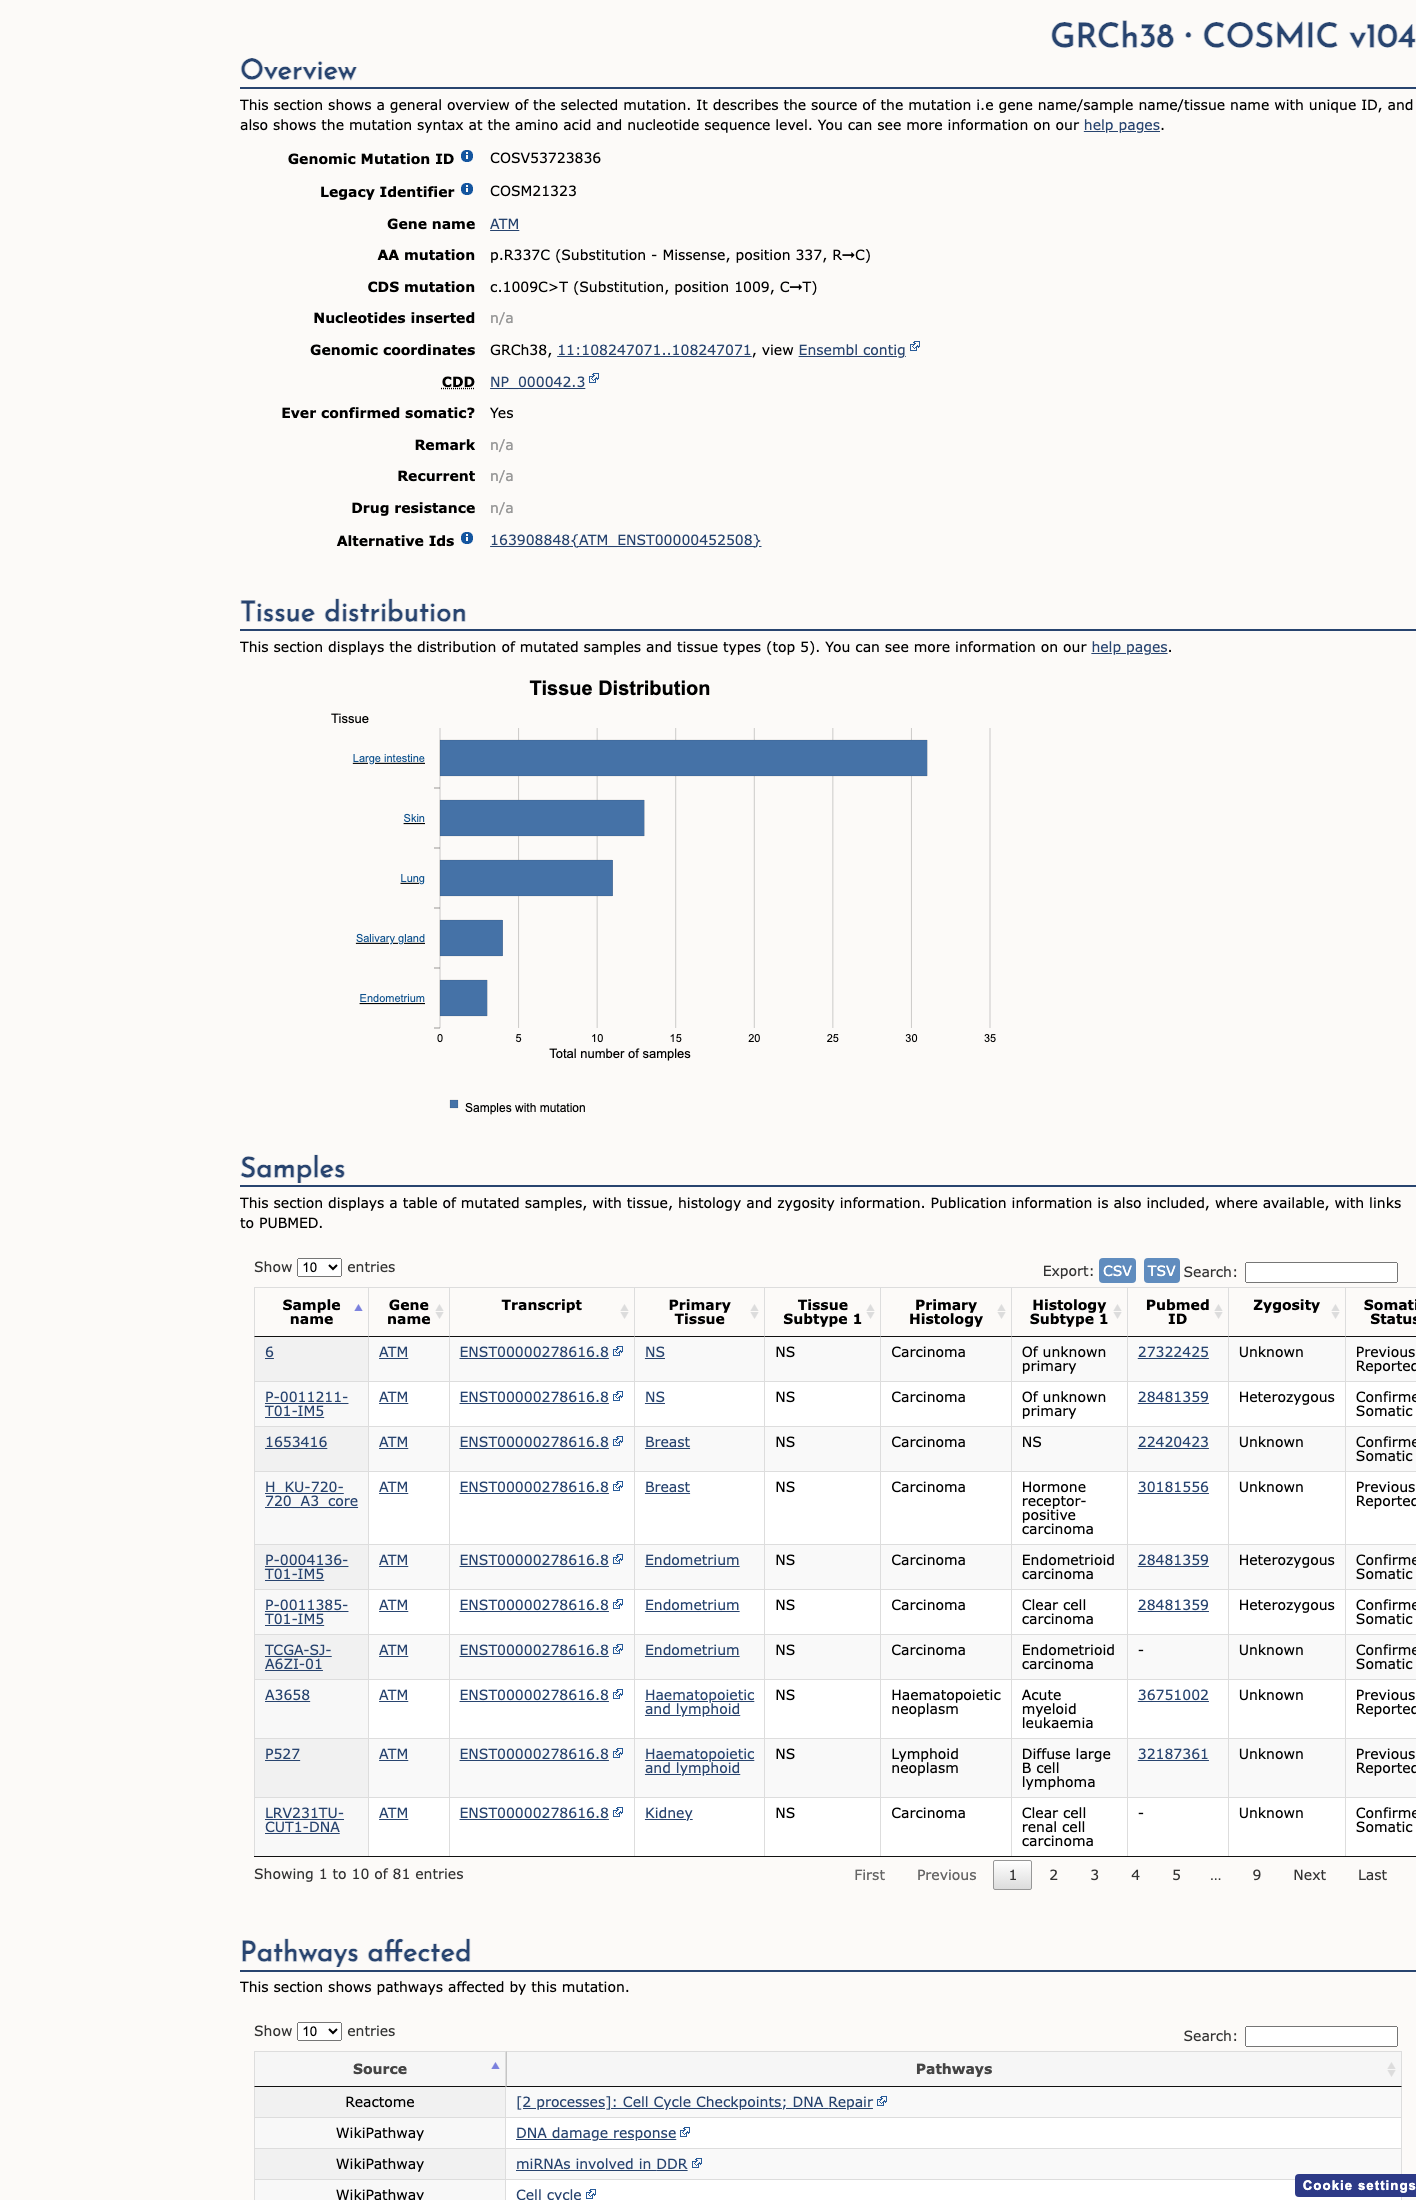Go to samples page 4
The image size is (1416, 2200).
[1135, 1875]
